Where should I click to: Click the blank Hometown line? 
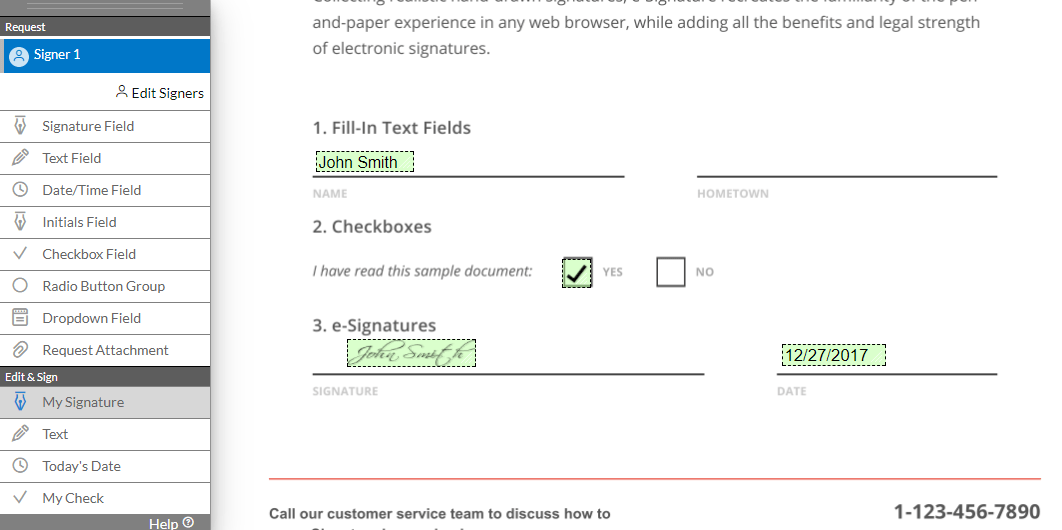(x=847, y=164)
